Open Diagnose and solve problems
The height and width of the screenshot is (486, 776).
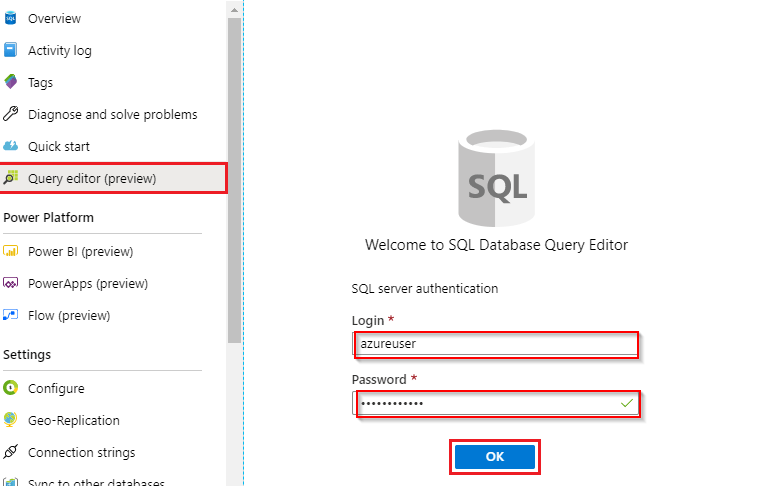click(x=113, y=115)
